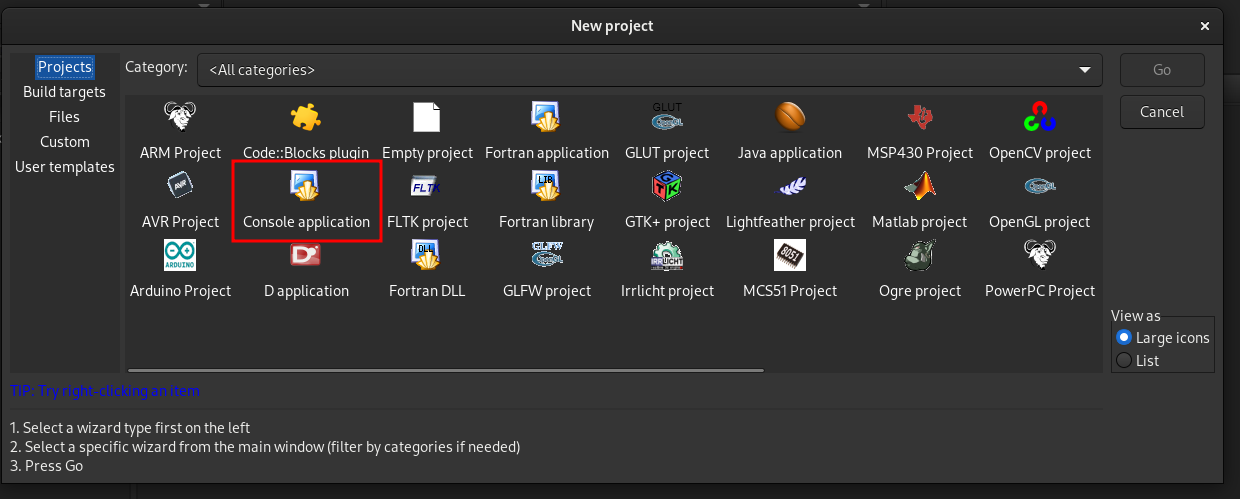Viewport: 1240px width, 499px height.
Task: Switch to Build targets wizard type
Action: (x=64, y=92)
